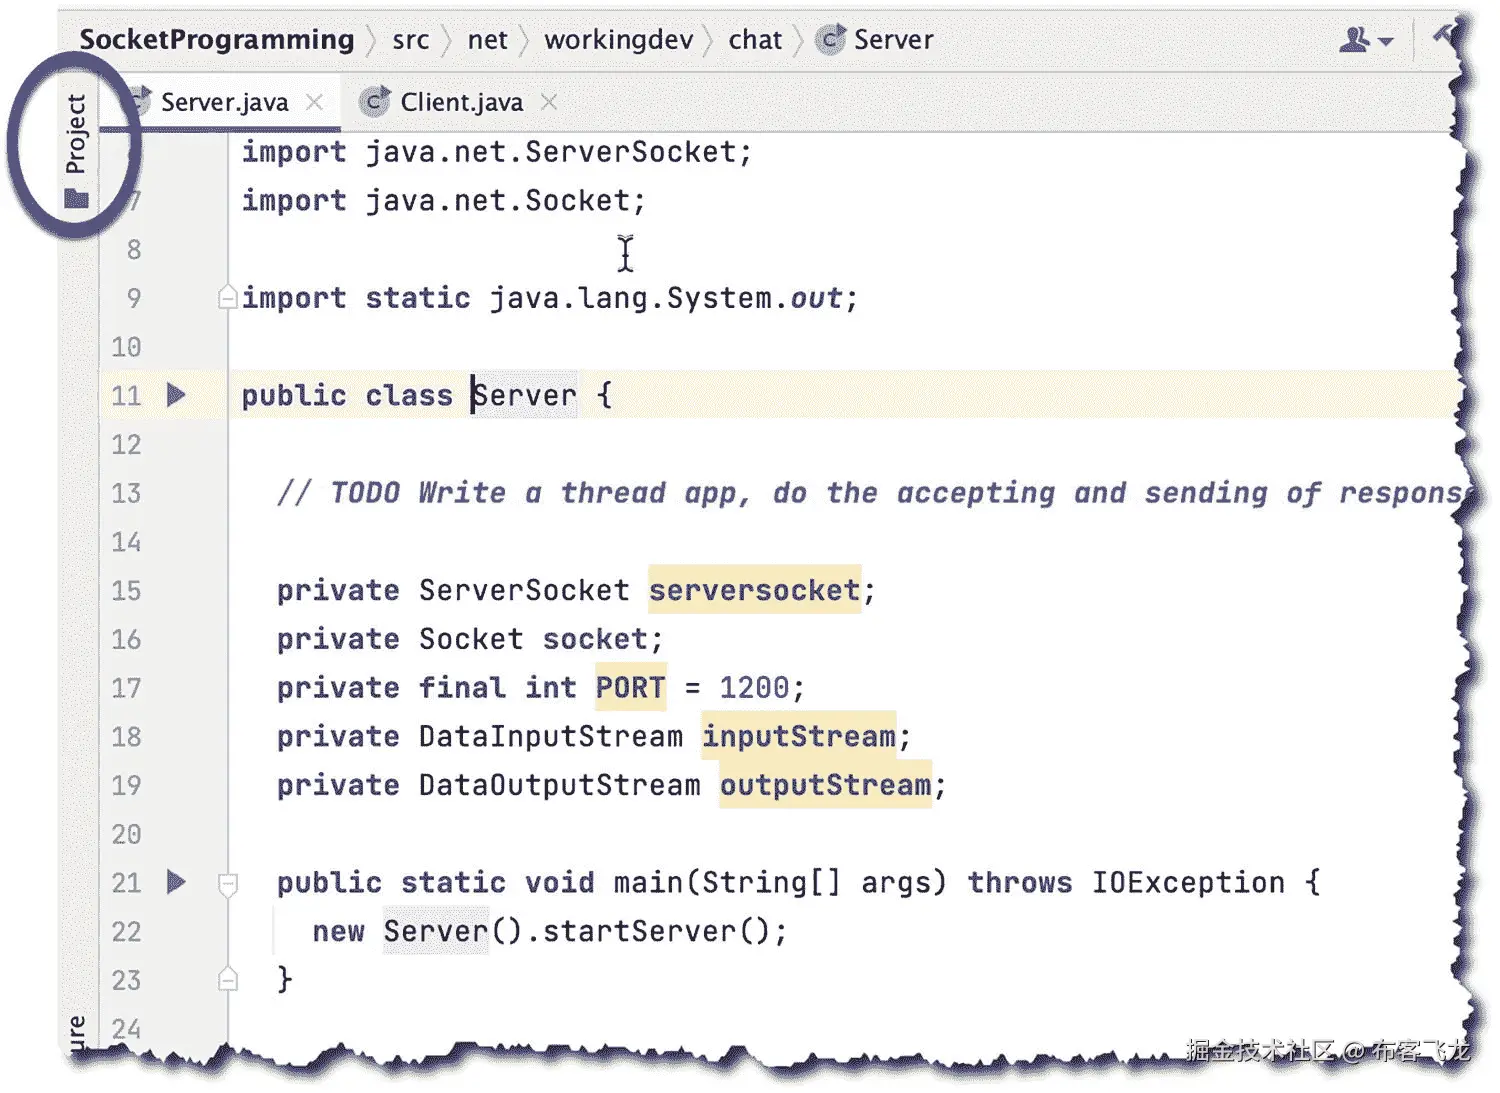
Task: Close the Client.java tab
Action: [548, 102]
